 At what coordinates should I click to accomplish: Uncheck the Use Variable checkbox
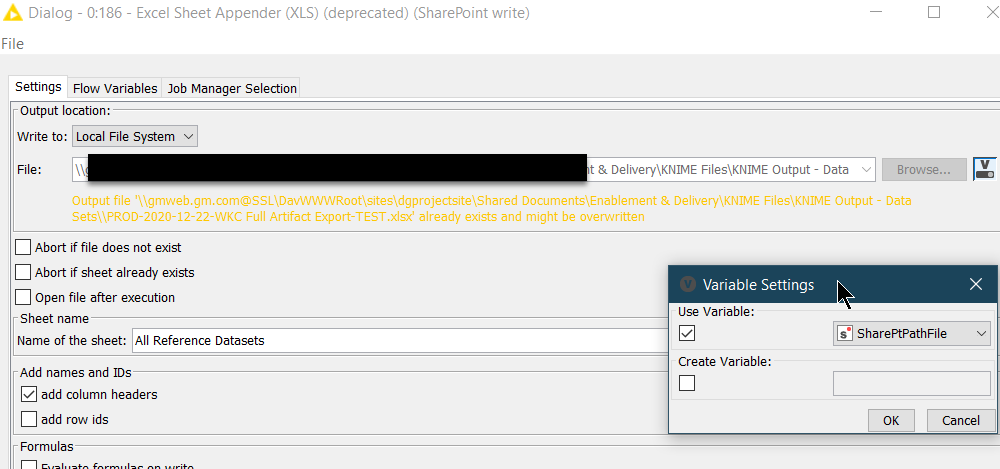[687, 333]
